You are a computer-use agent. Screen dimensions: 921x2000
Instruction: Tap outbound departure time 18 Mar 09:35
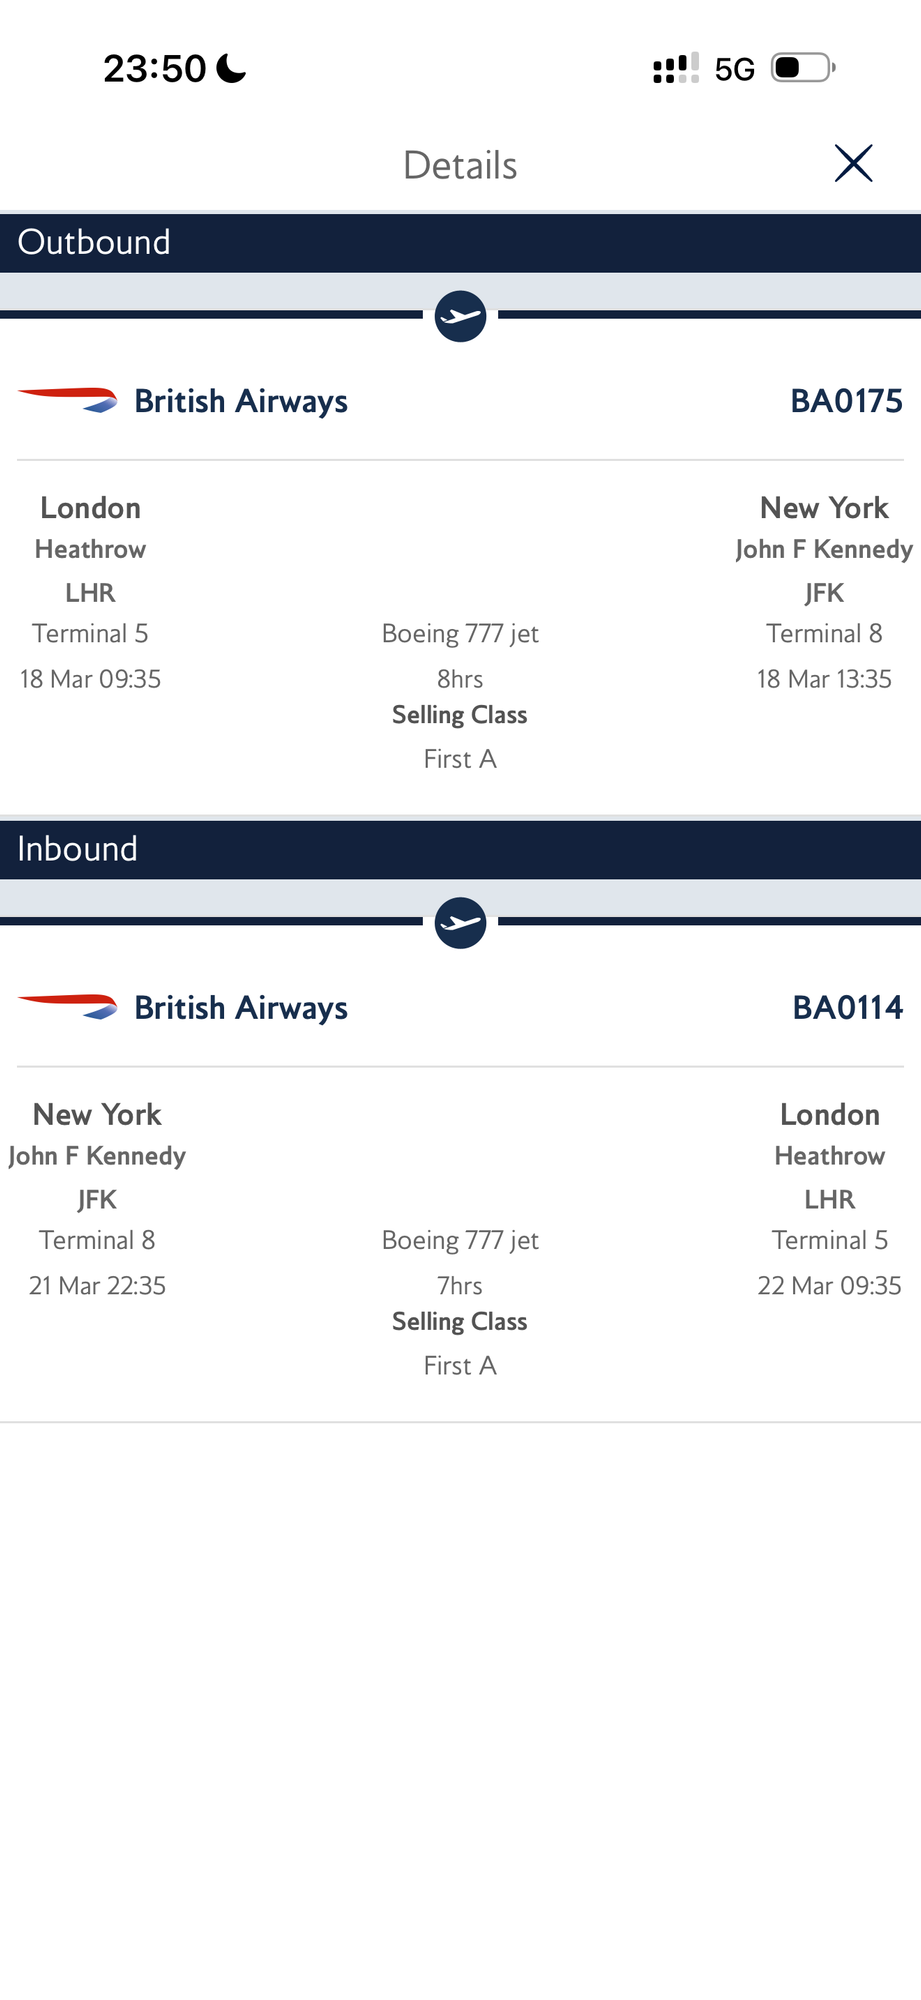(90, 679)
